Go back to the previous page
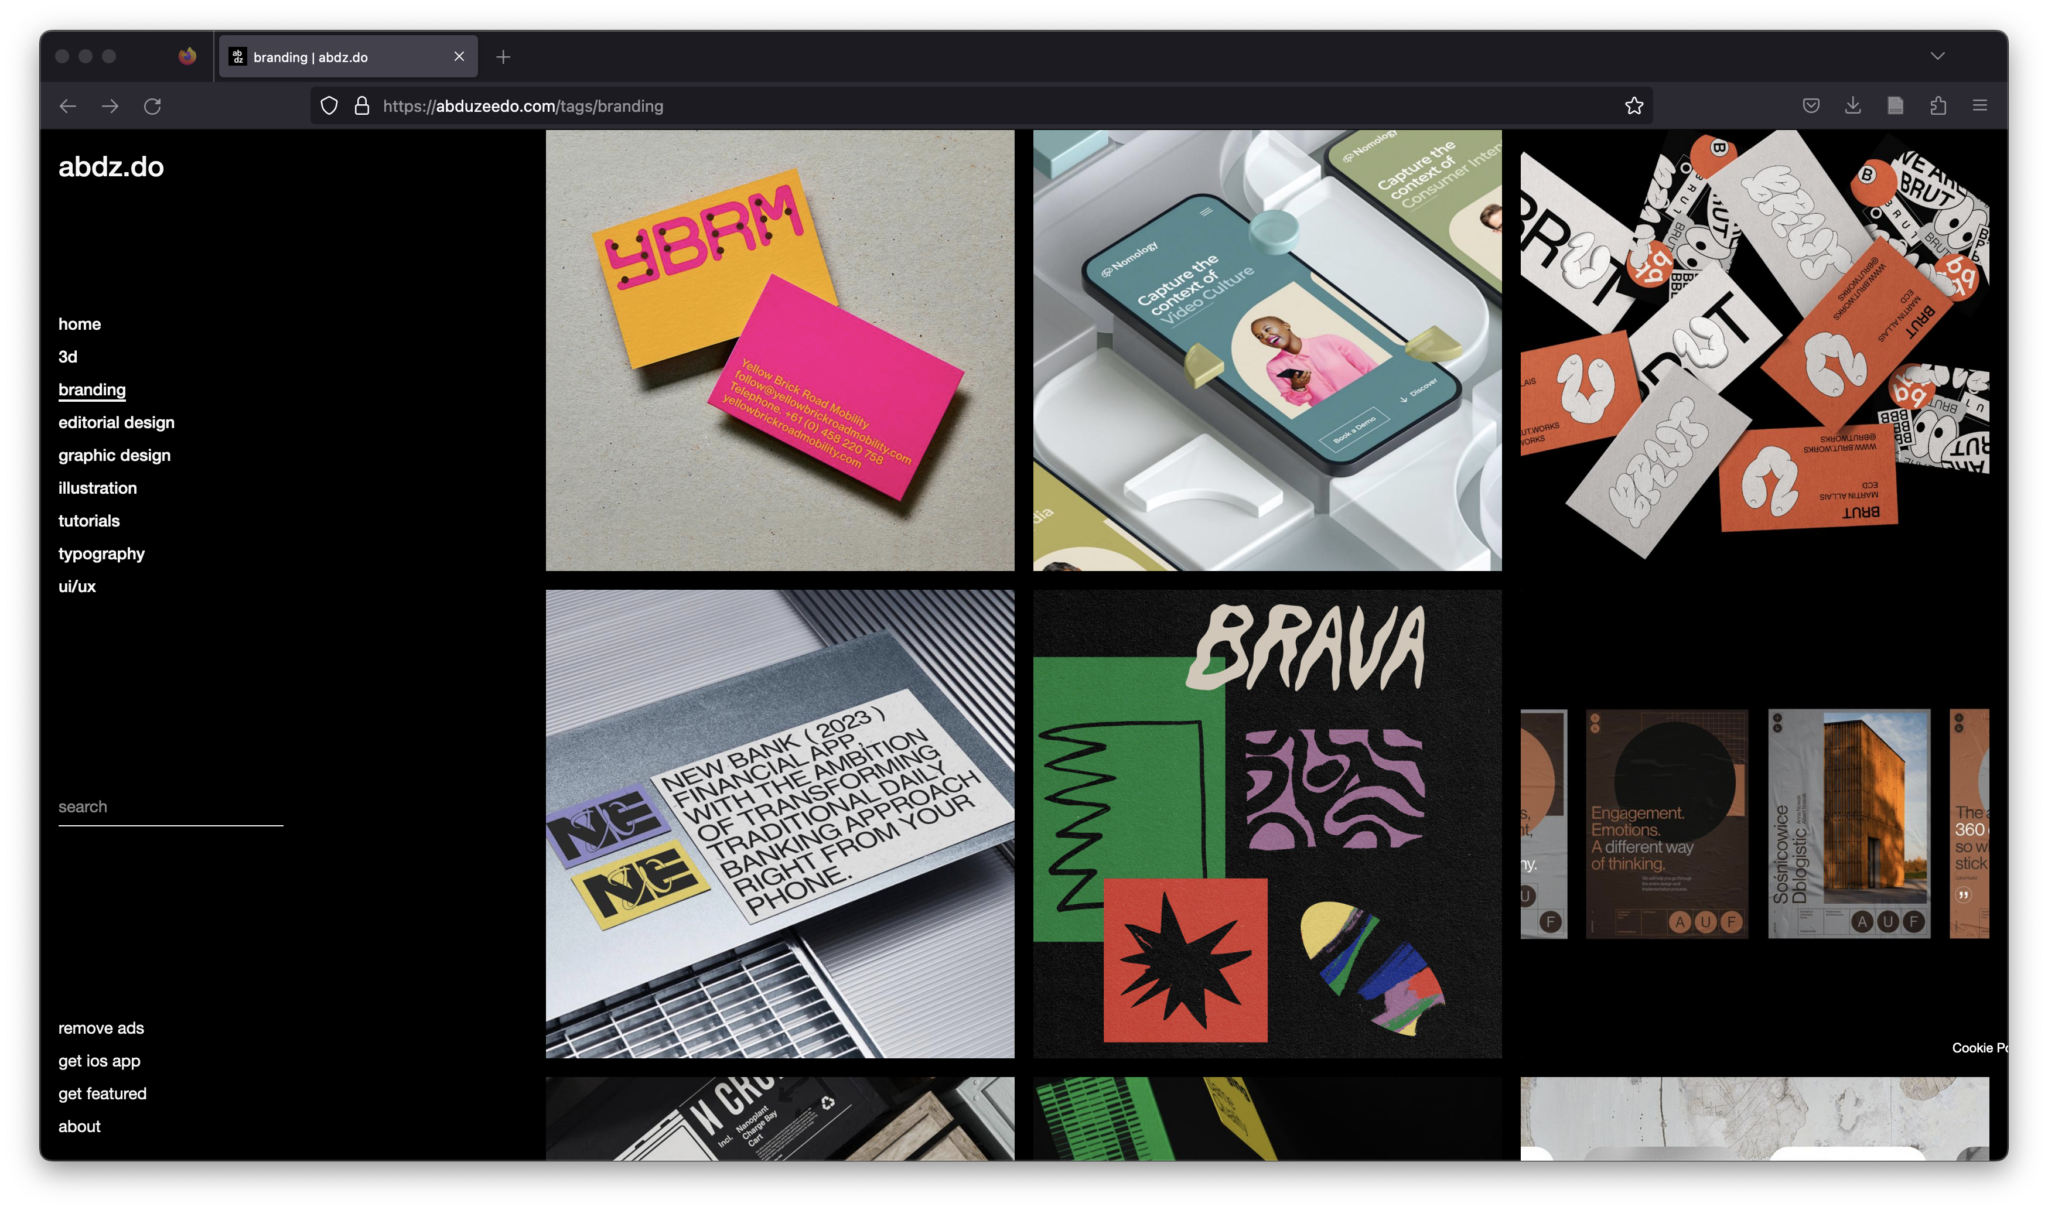Viewport: 2048px width, 1210px height. pos(67,106)
